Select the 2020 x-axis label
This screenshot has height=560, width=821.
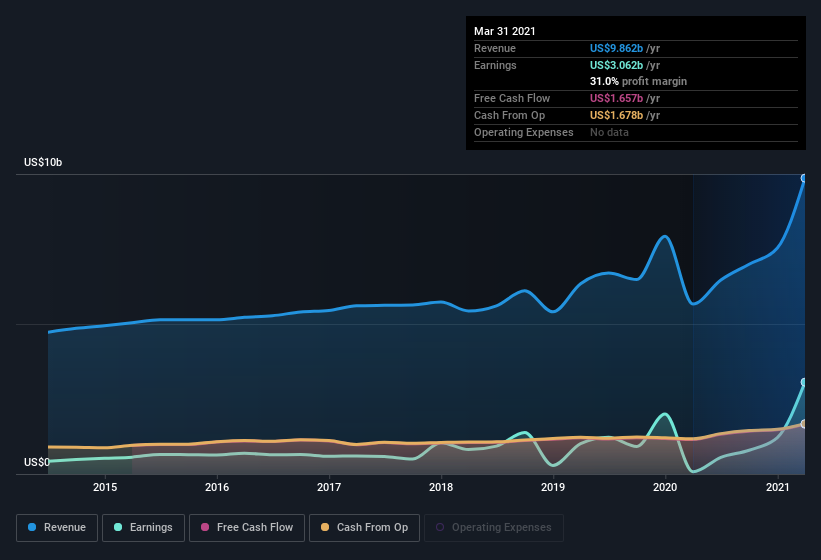click(665, 487)
